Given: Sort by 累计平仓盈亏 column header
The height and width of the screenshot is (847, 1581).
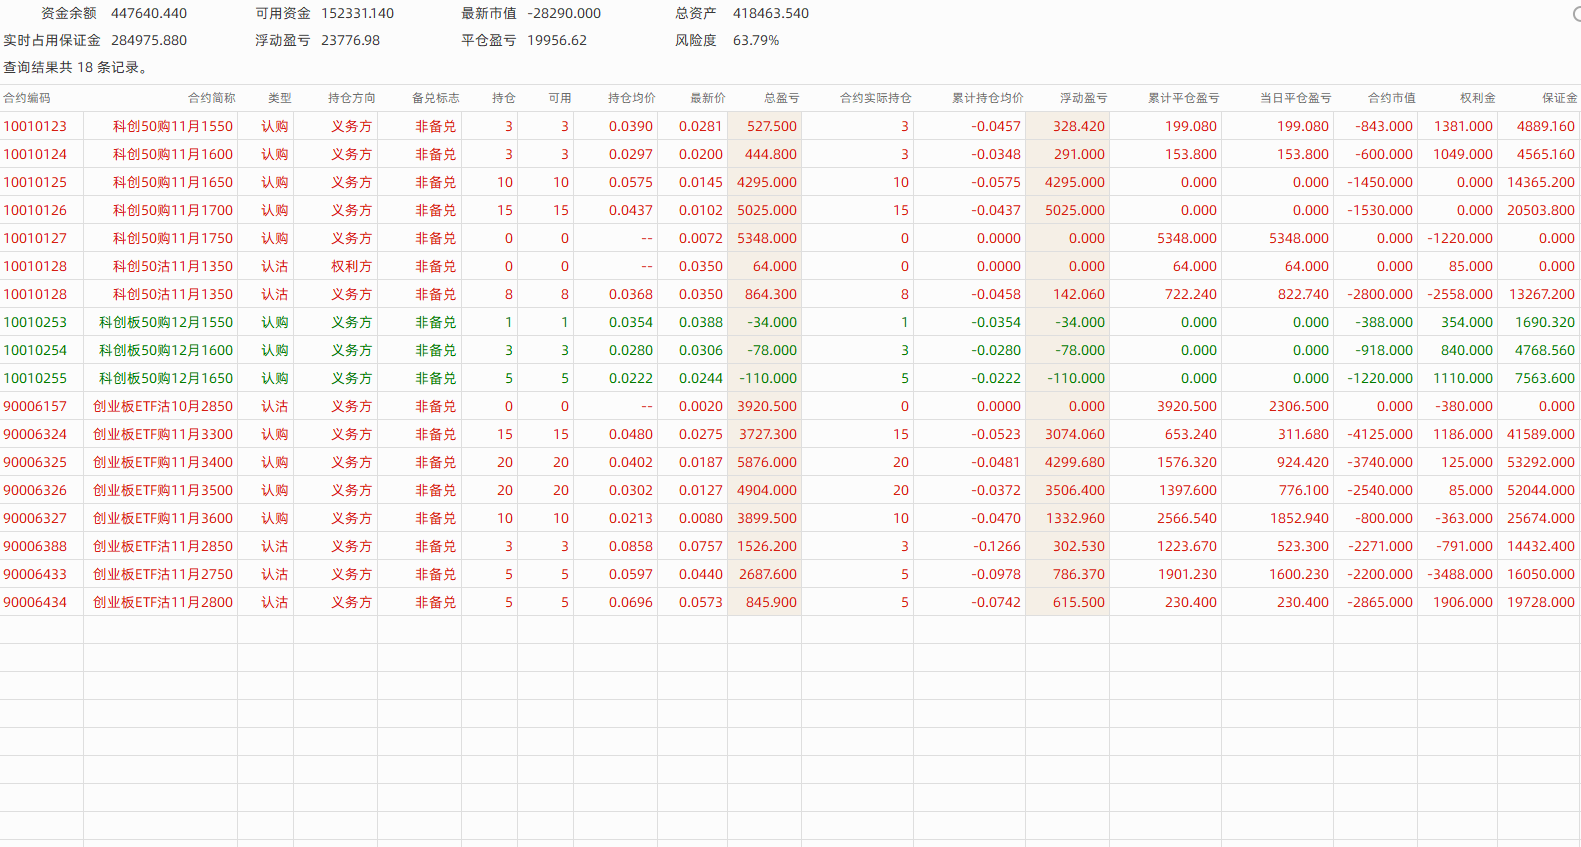Looking at the screenshot, I should click(x=1183, y=98).
